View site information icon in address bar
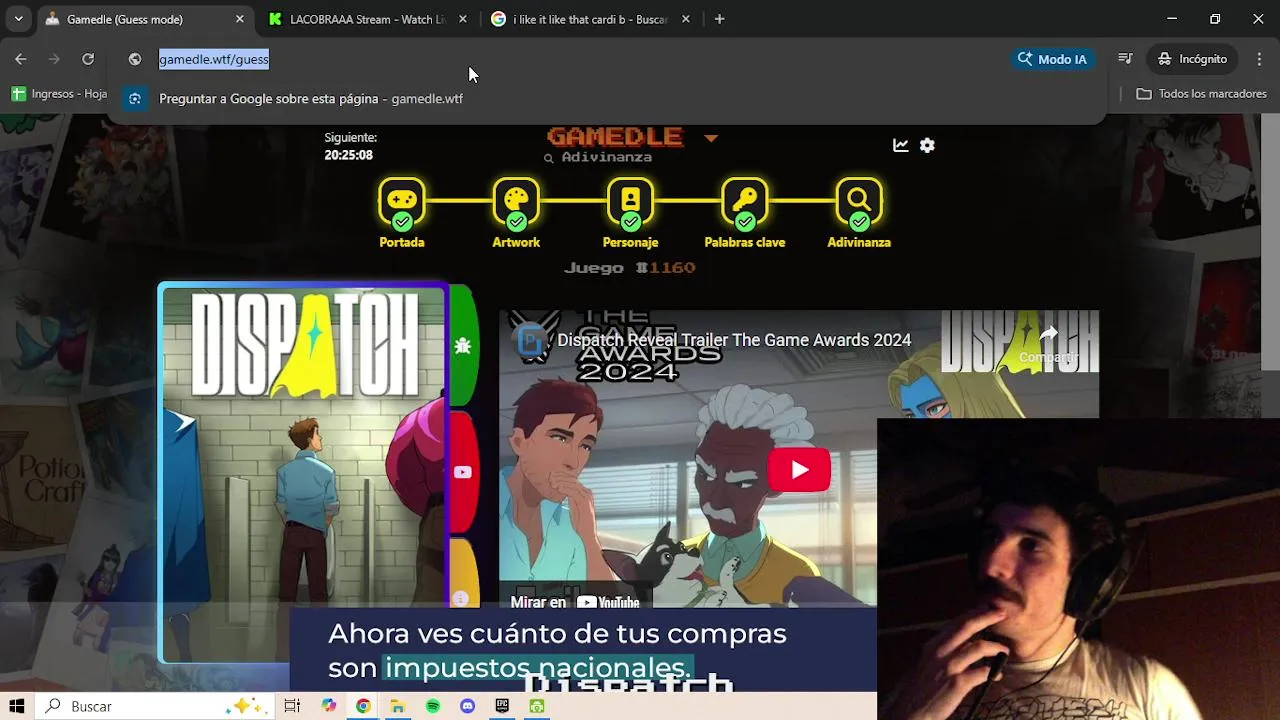The image size is (1280, 720). pos(135,59)
